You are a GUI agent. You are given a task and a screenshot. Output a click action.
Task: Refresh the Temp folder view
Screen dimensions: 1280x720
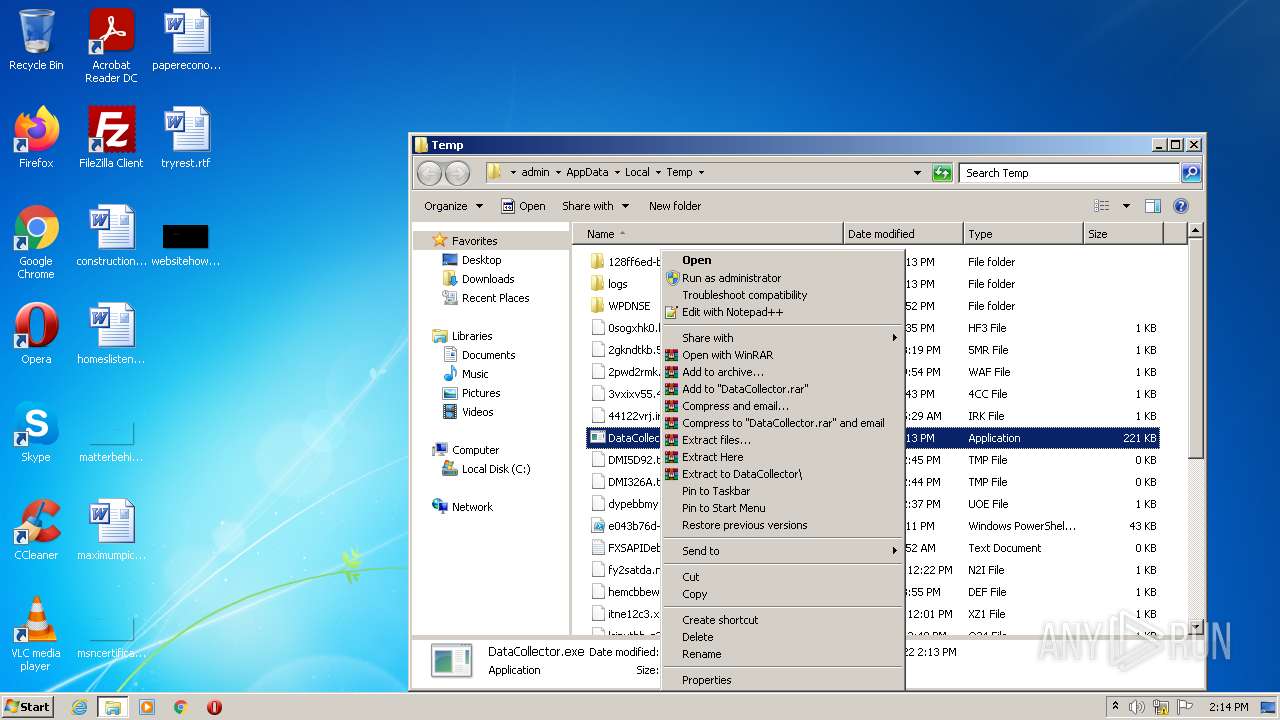pyautogui.click(x=941, y=173)
